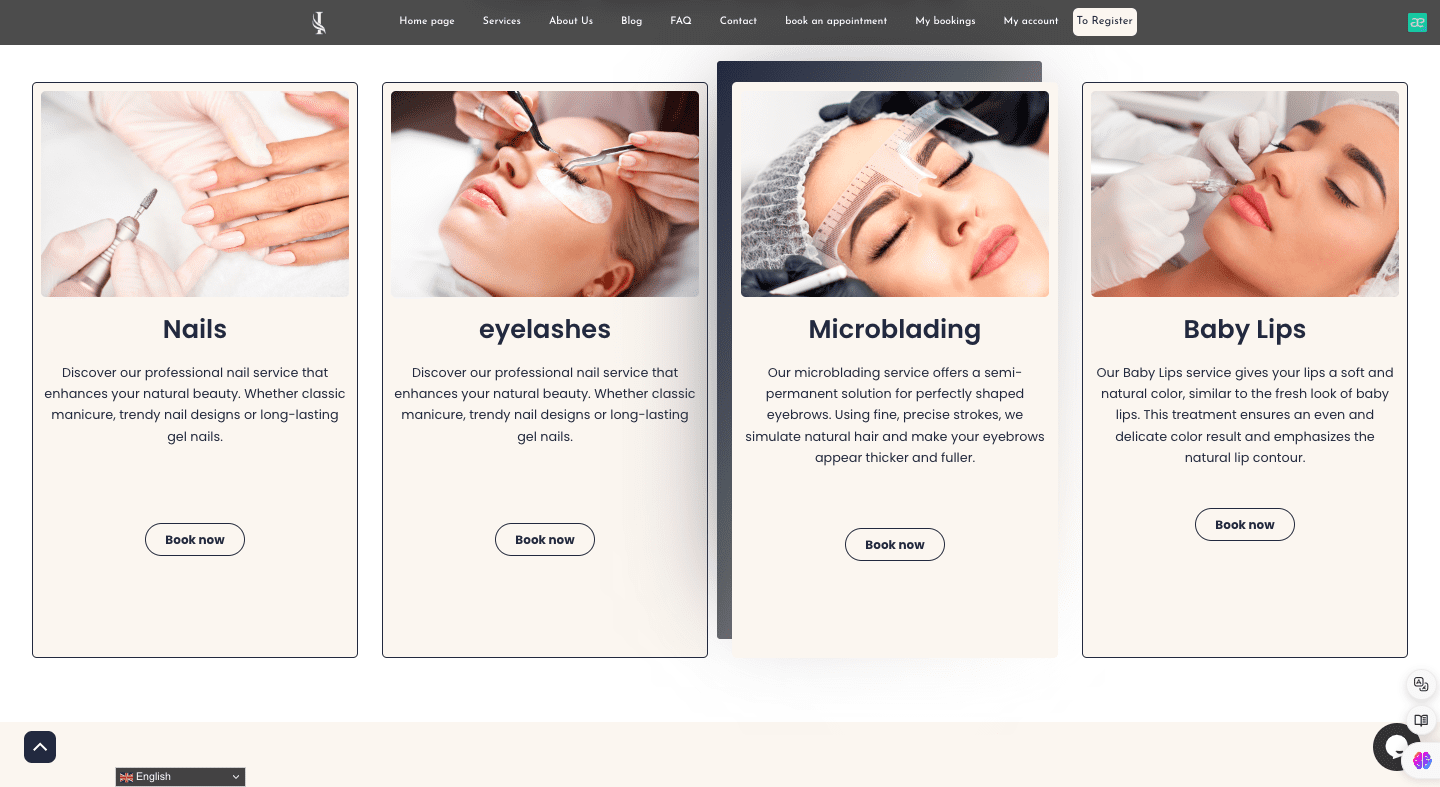1440x787 pixels.
Task: Click the green extension icon in the top-right
Action: click(1417, 22)
